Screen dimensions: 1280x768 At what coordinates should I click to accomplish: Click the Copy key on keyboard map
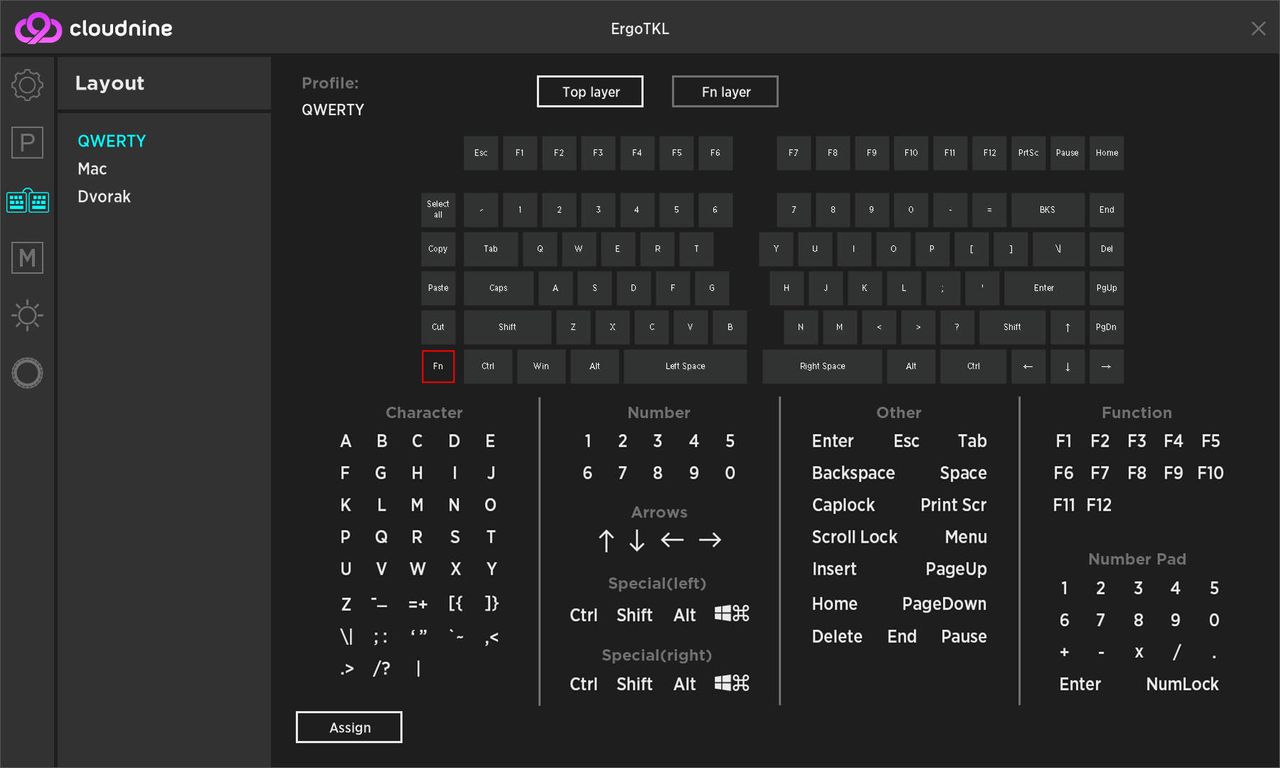point(438,249)
